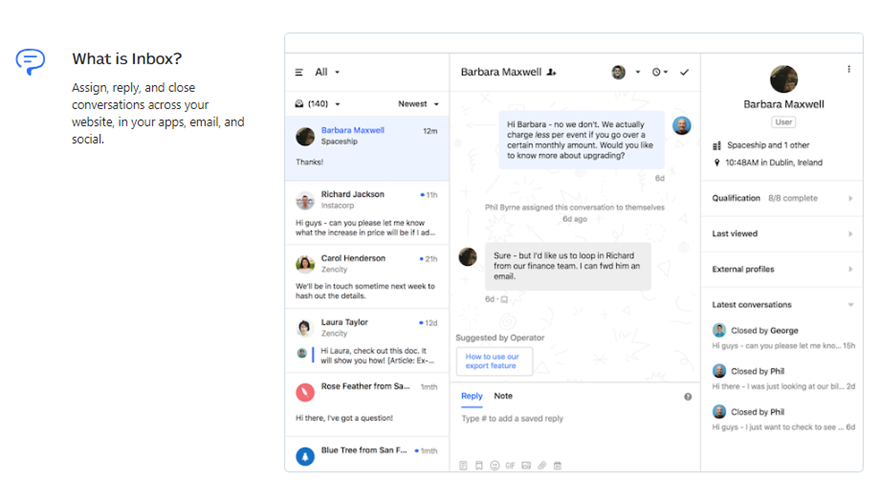Click the insert image icon in reply toolbar

526,465
